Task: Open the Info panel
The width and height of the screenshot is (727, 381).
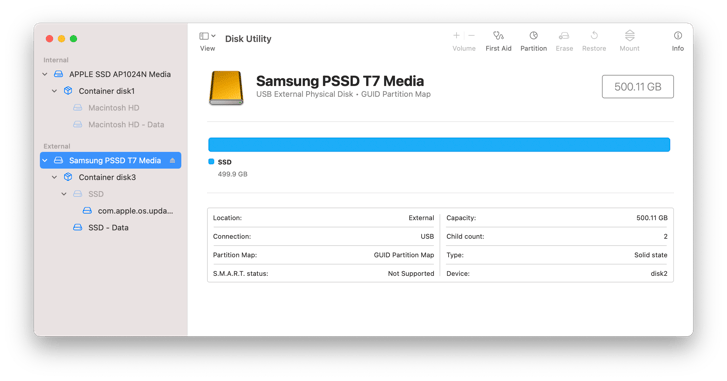Action: [678, 36]
